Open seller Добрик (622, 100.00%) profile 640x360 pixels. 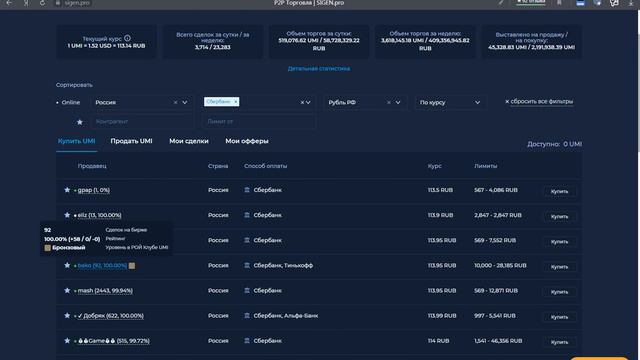tap(110, 316)
